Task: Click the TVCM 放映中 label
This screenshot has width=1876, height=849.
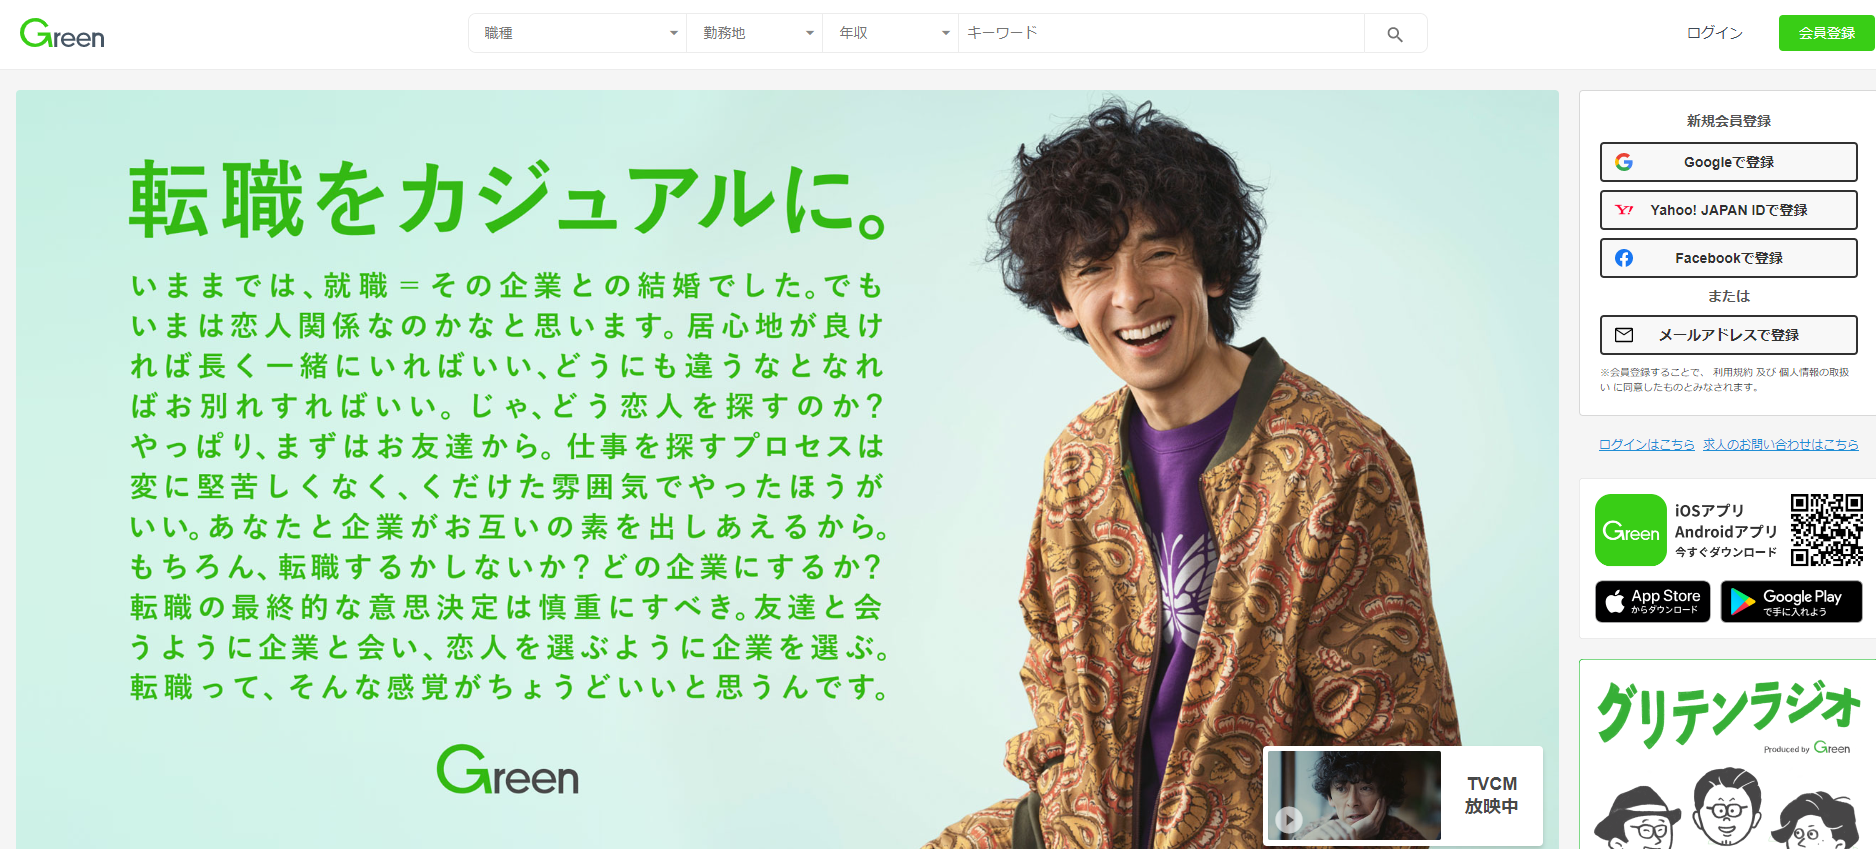Action: (x=1491, y=795)
